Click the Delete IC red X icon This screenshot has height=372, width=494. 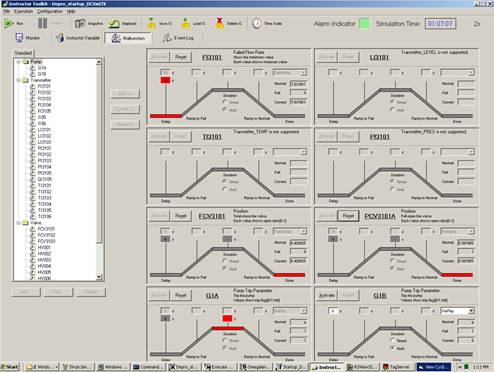click(x=219, y=23)
